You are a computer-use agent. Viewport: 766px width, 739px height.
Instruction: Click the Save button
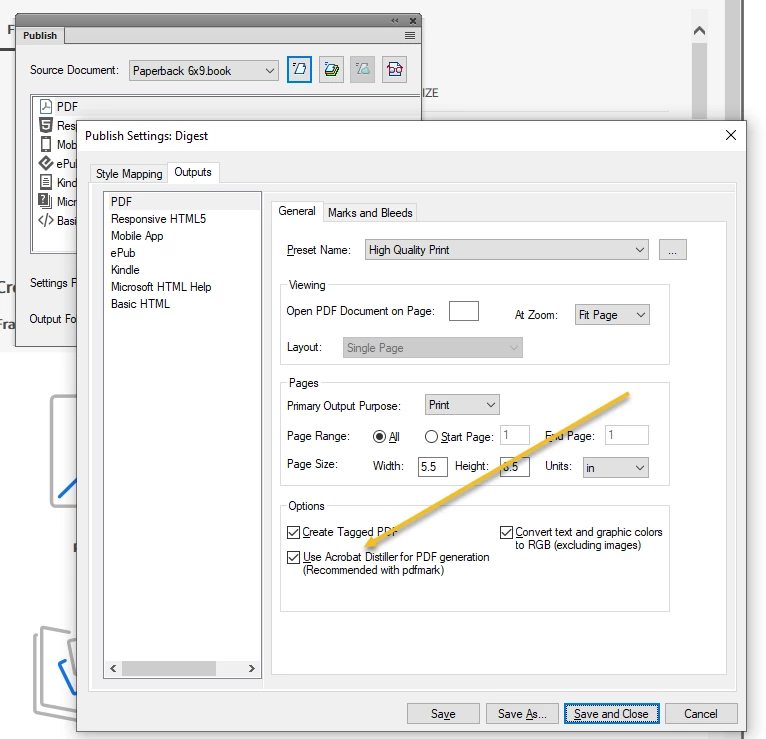[443, 714]
